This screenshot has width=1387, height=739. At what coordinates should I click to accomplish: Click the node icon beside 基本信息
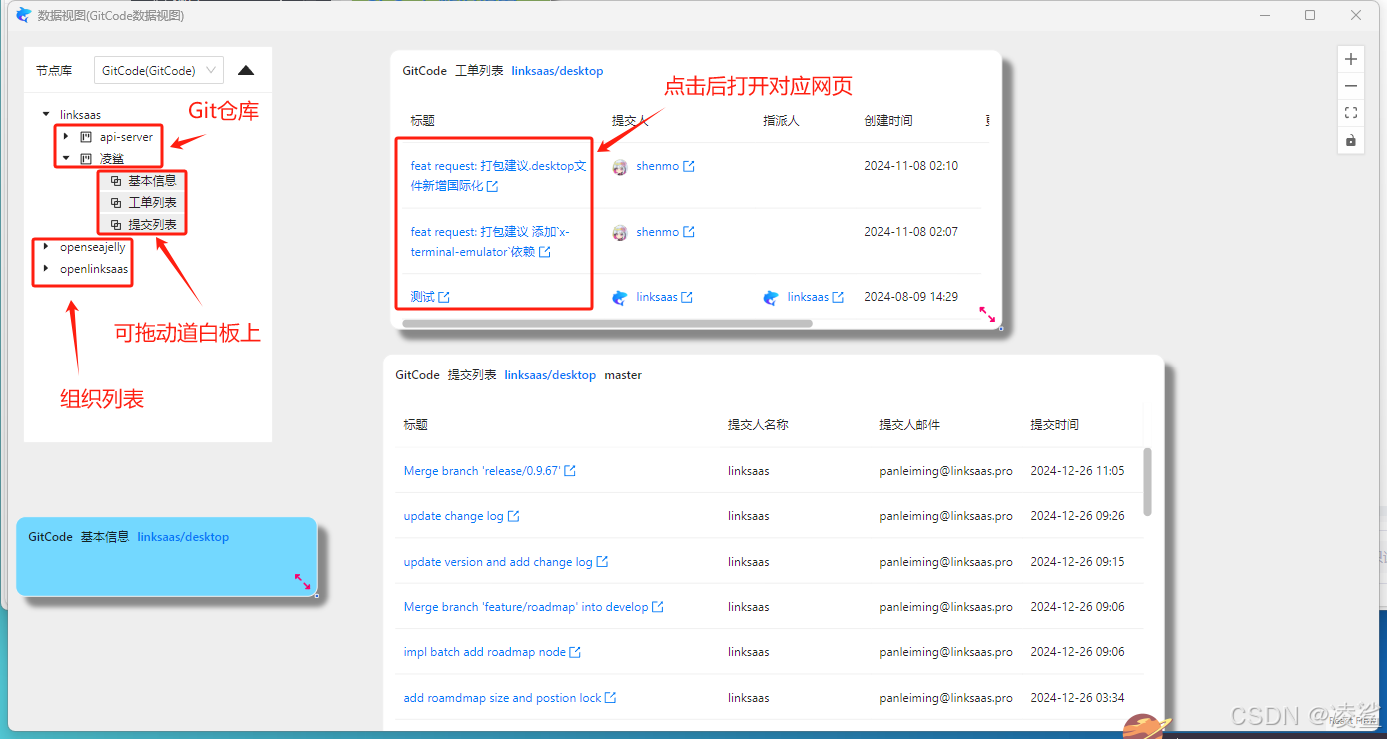coord(116,180)
